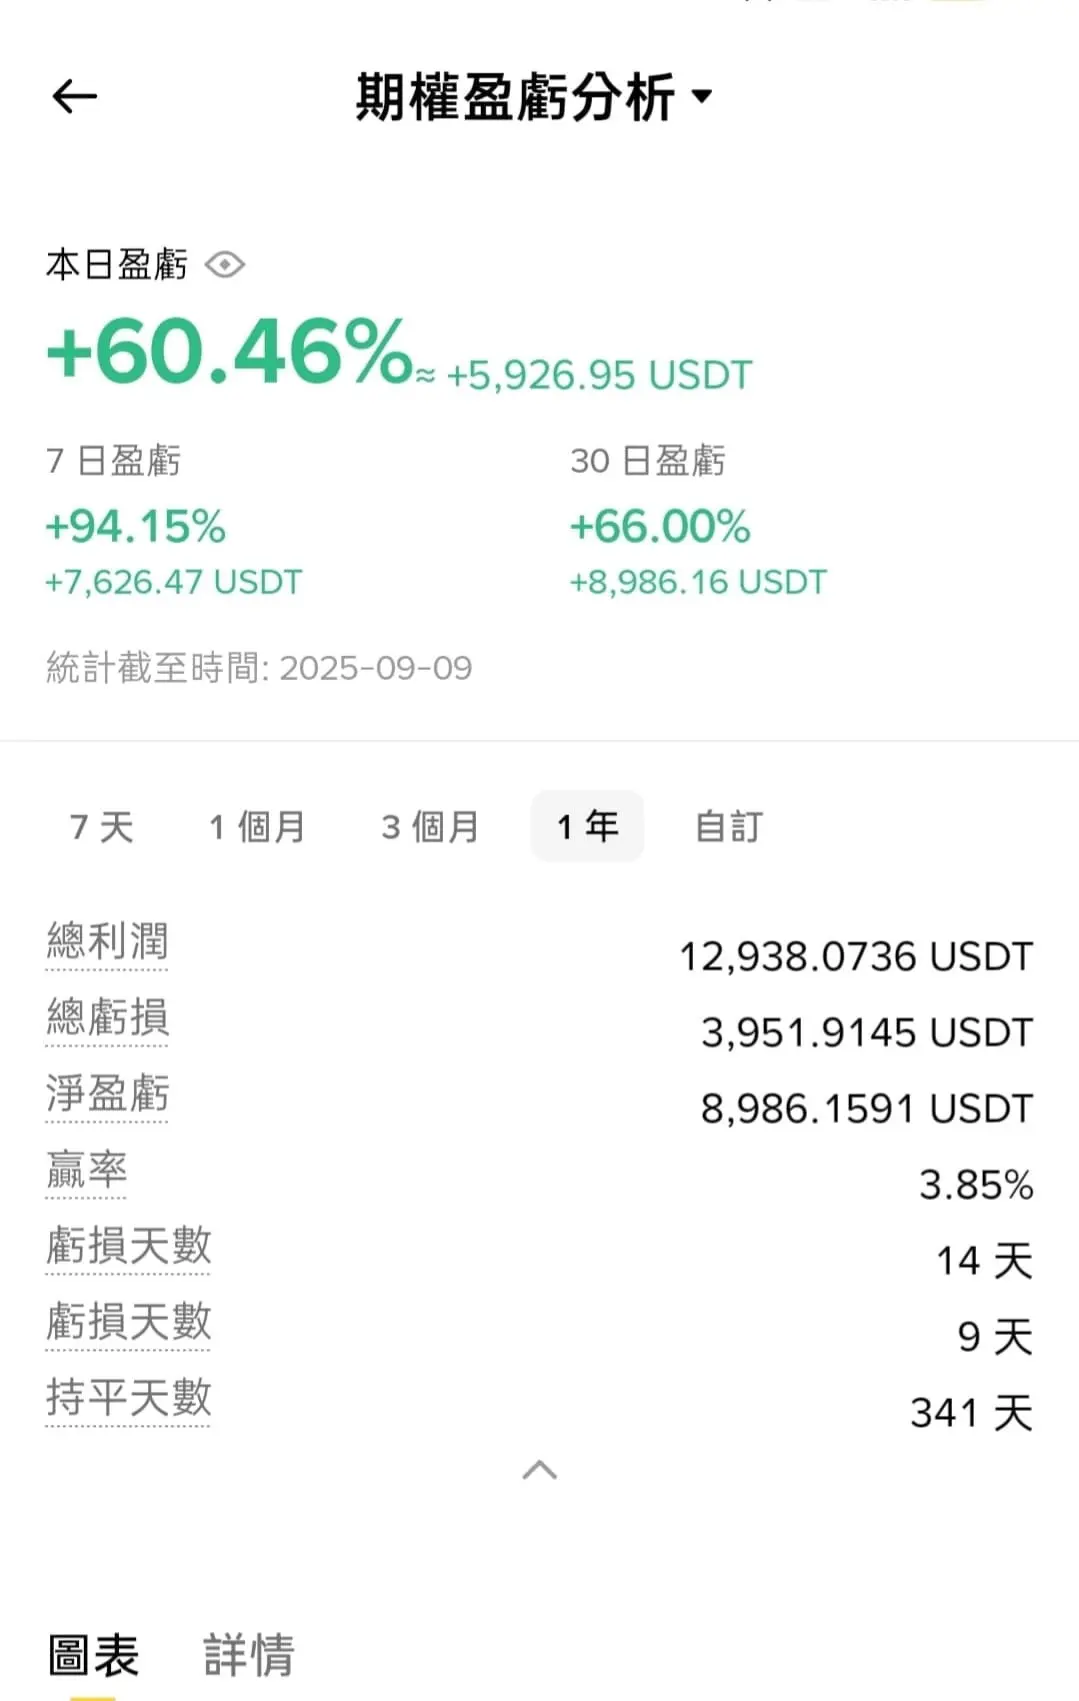
Task: Select the 1 個月 time range
Action: tap(257, 827)
